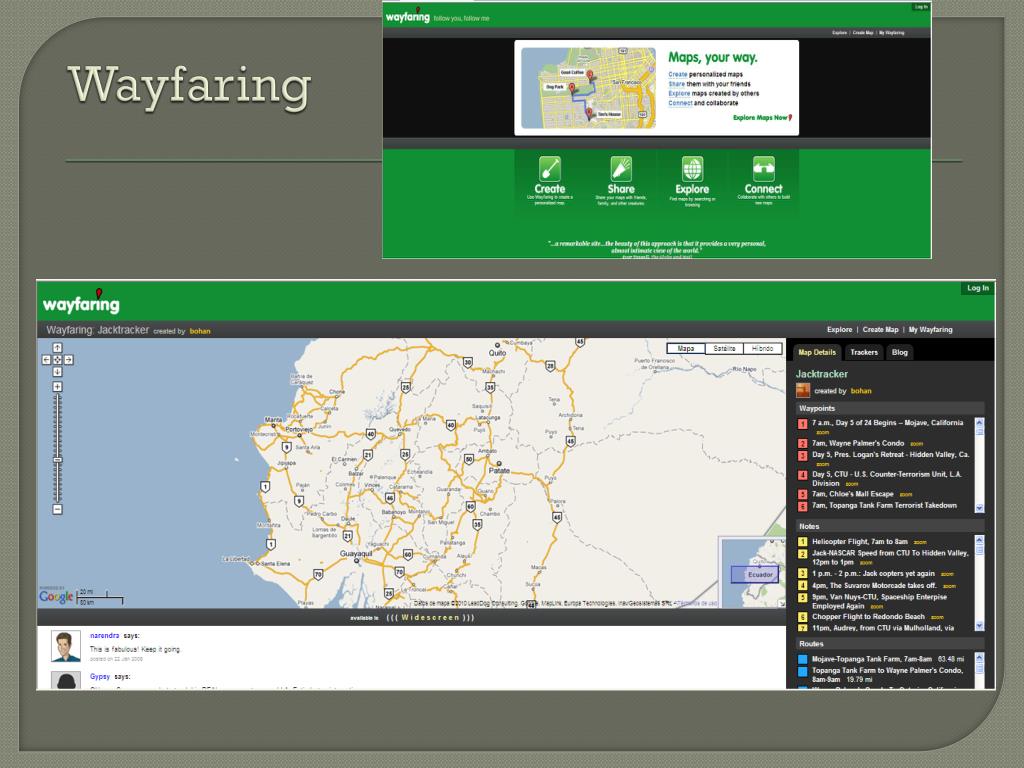Image resolution: width=1024 pixels, height=768 pixels.
Task: Click the blue swatch for Mojave-Topanga Tank Farm route
Action: [x=803, y=660]
